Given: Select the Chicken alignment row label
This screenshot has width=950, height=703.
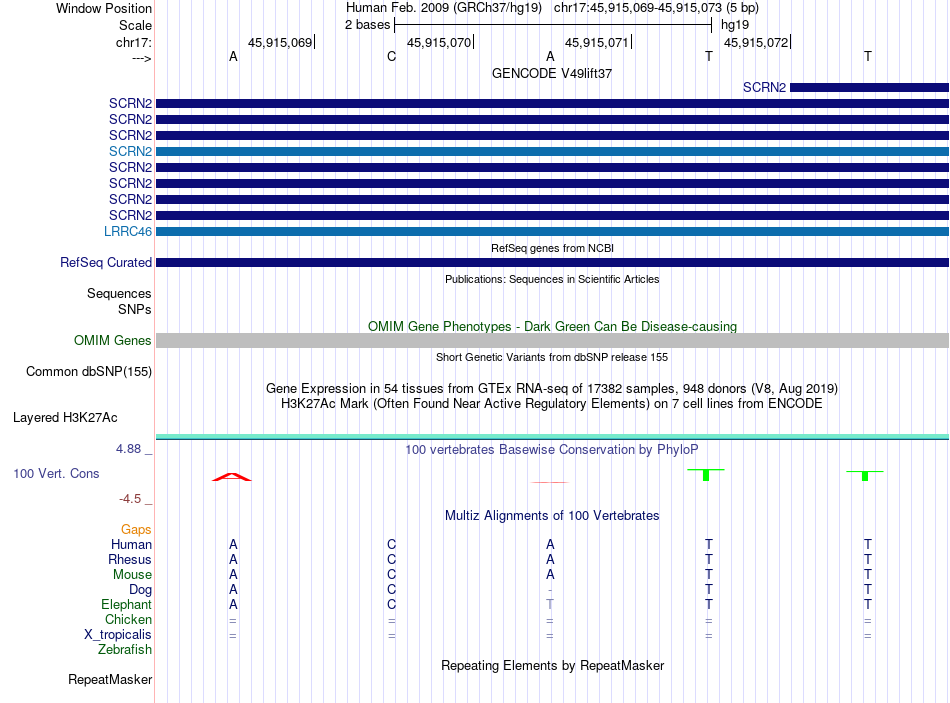Looking at the screenshot, I should click(128, 619).
